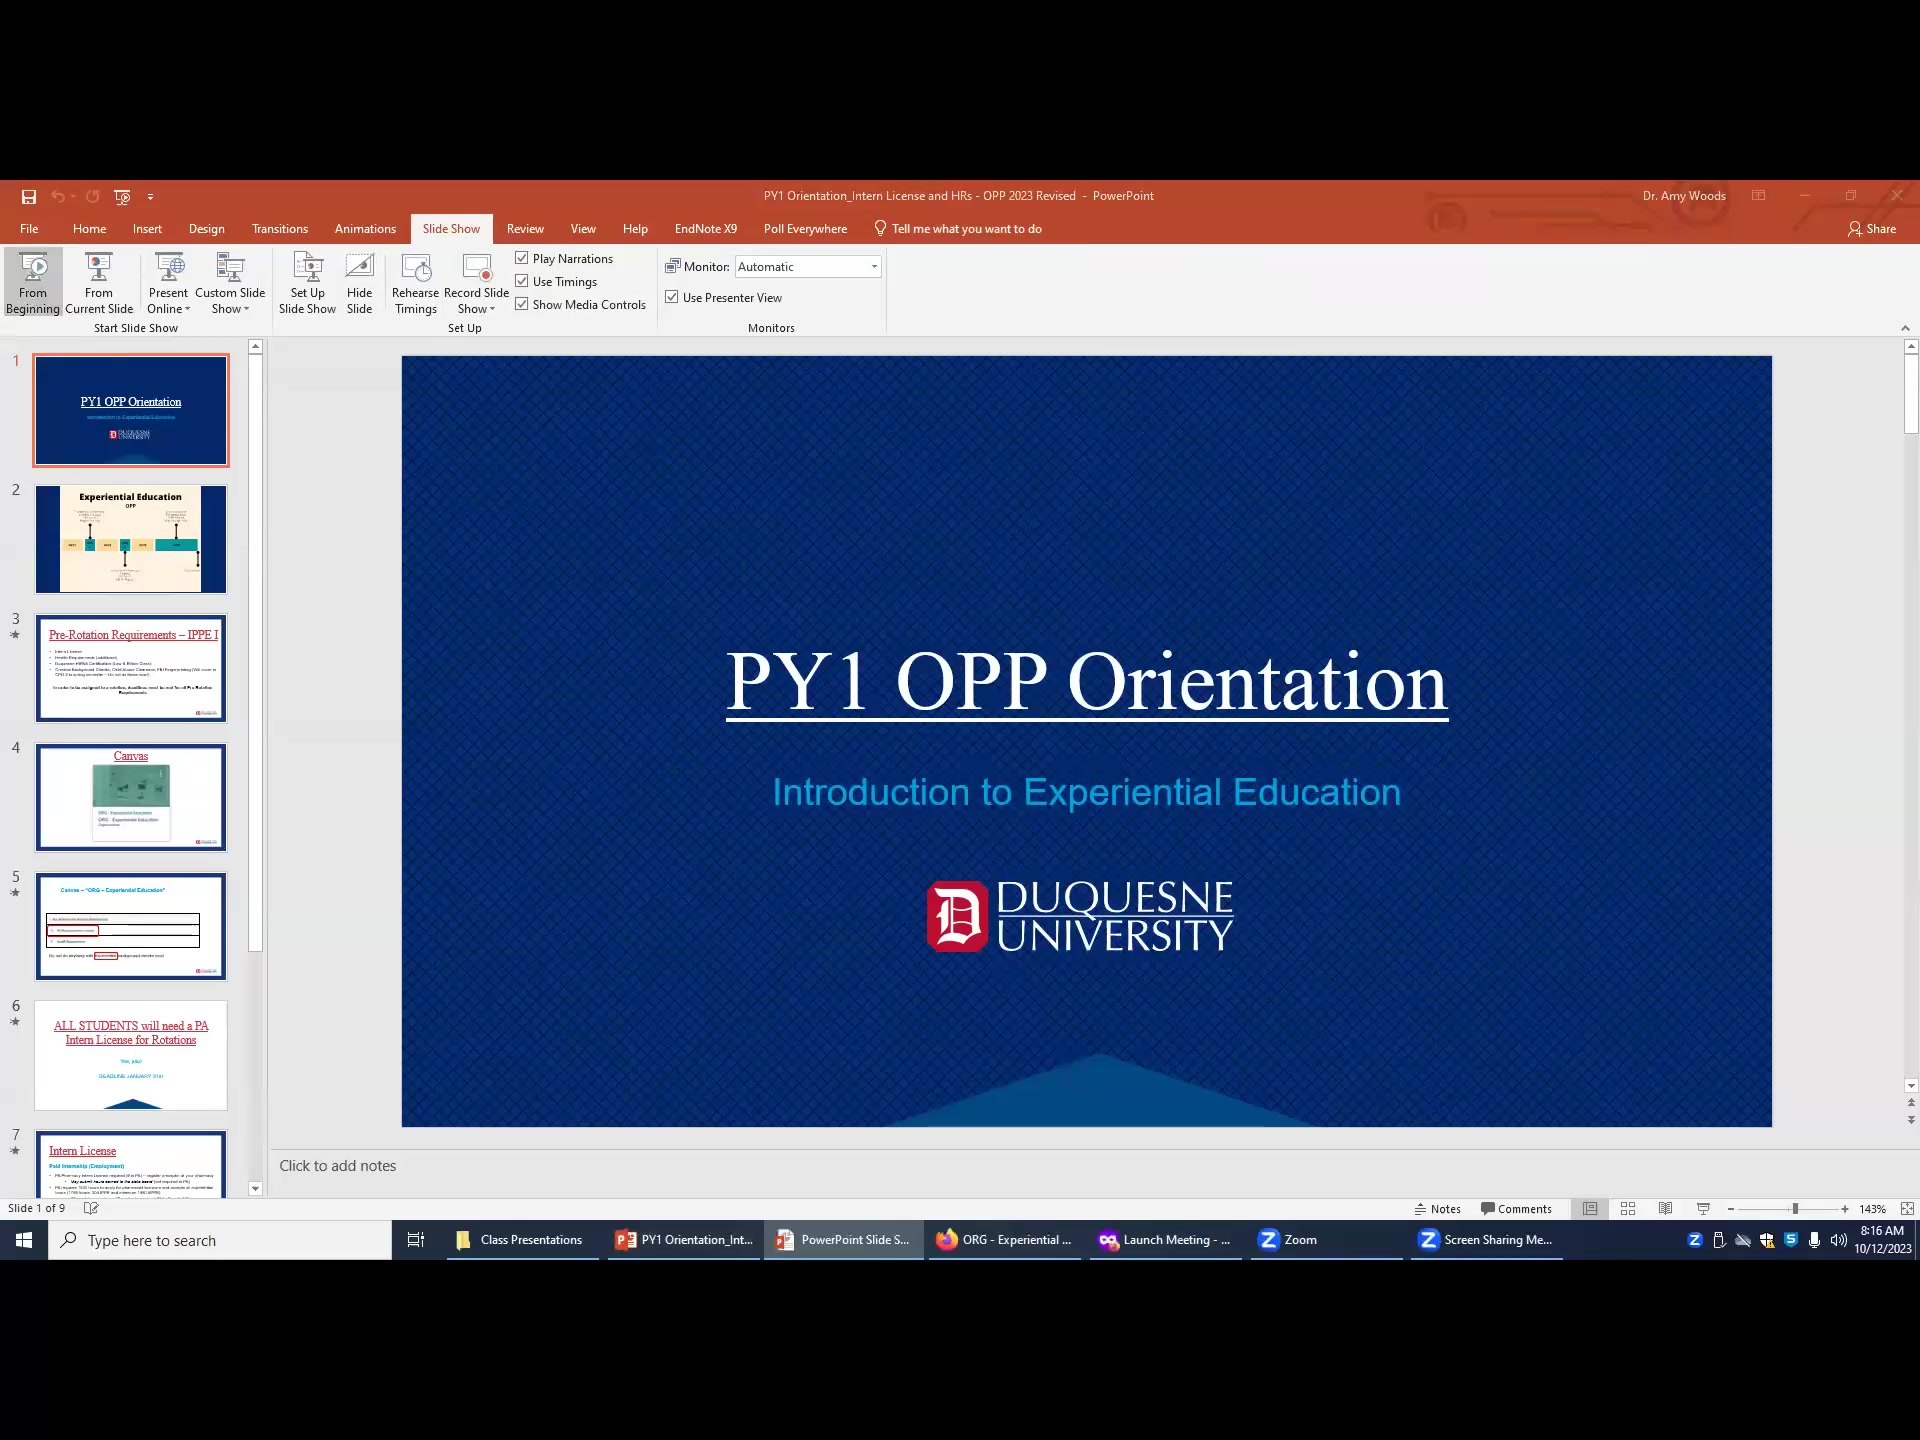Click Rehearse Timings
The width and height of the screenshot is (1920, 1440).
(416, 282)
